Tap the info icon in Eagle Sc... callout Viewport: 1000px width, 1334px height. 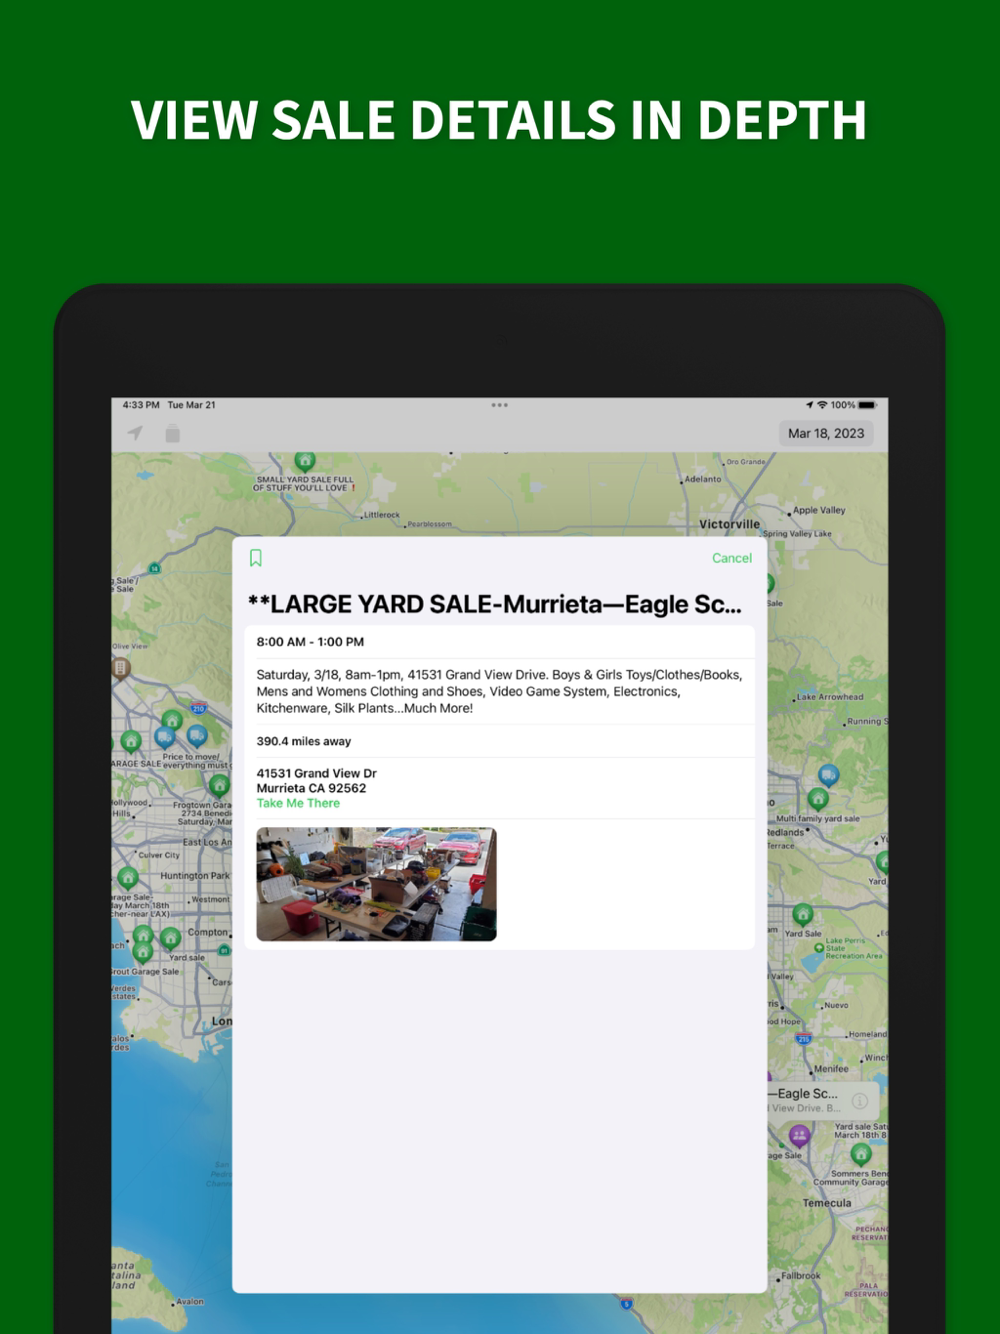tap(860, 1101)
